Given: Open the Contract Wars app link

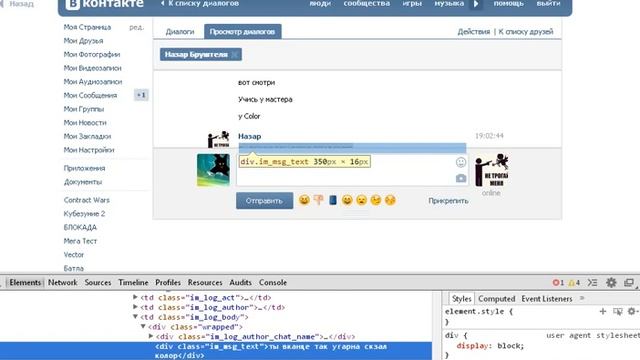Looking at the screenshot, I should click(x=87, y=200).
